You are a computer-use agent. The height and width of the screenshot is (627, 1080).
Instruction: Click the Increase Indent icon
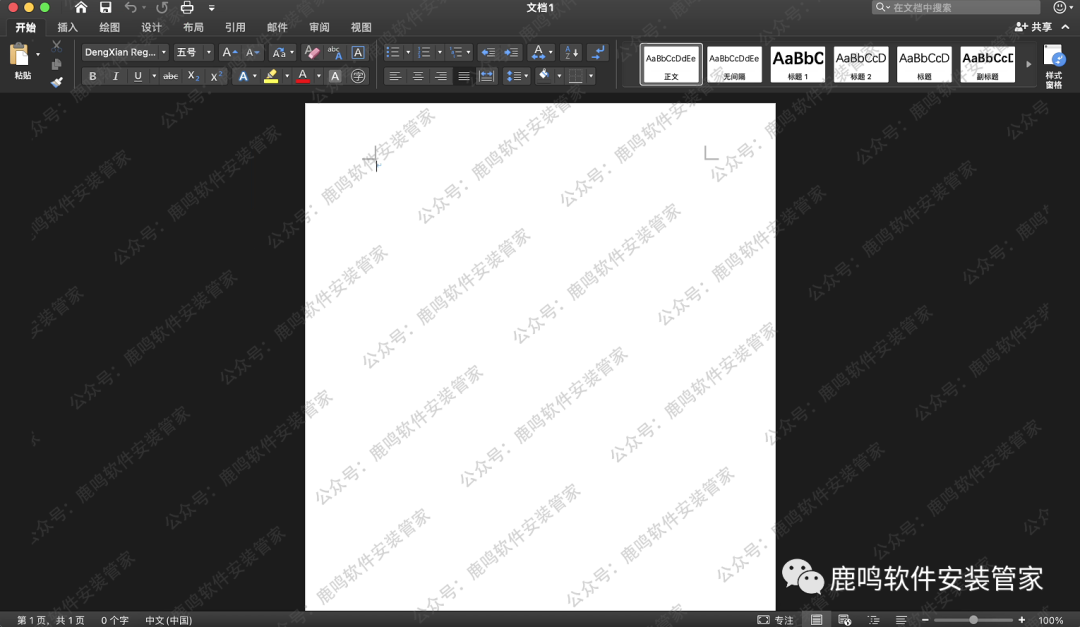[x=511, y=52]
